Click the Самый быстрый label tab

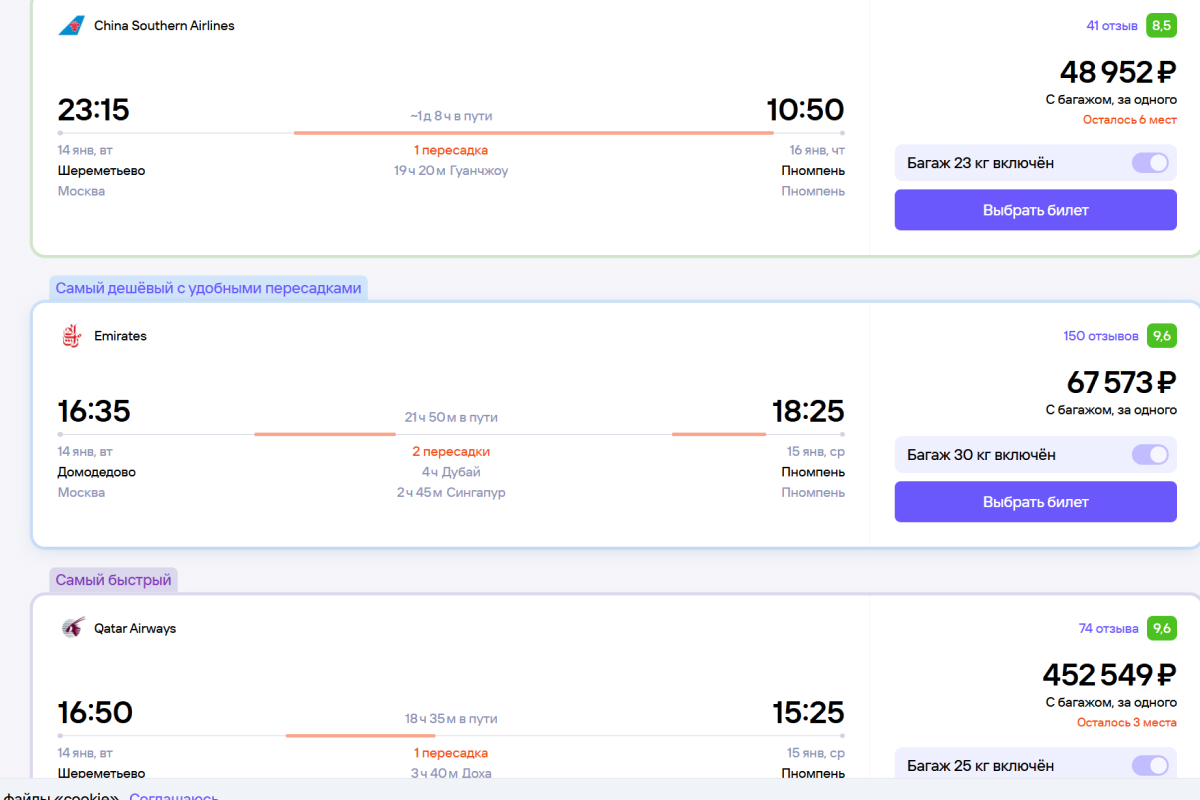click(x=114, y=580)
